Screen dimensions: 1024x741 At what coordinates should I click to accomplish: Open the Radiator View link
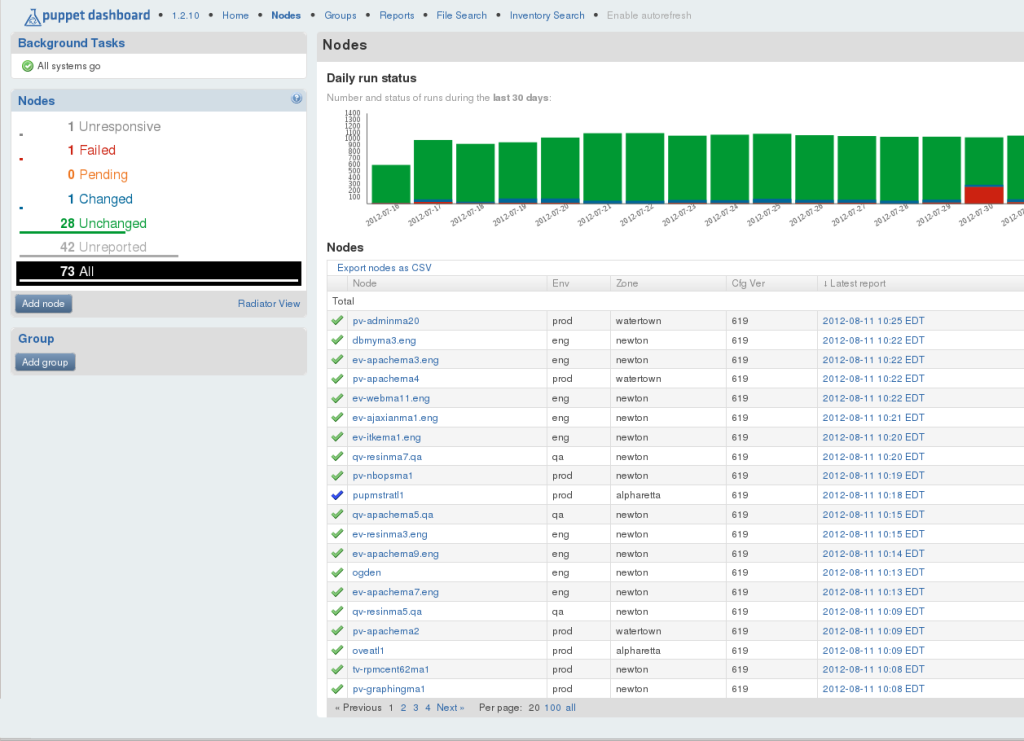269,304
